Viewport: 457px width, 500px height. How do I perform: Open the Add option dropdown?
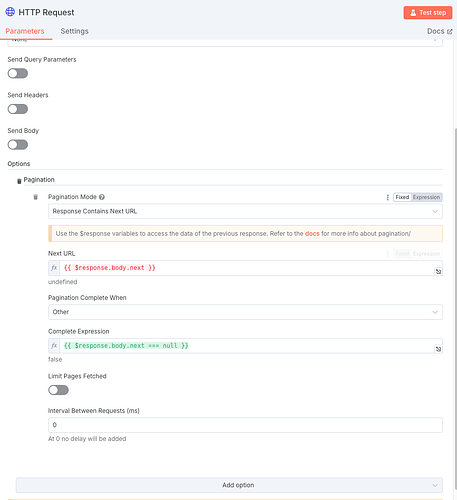[229, 485]
